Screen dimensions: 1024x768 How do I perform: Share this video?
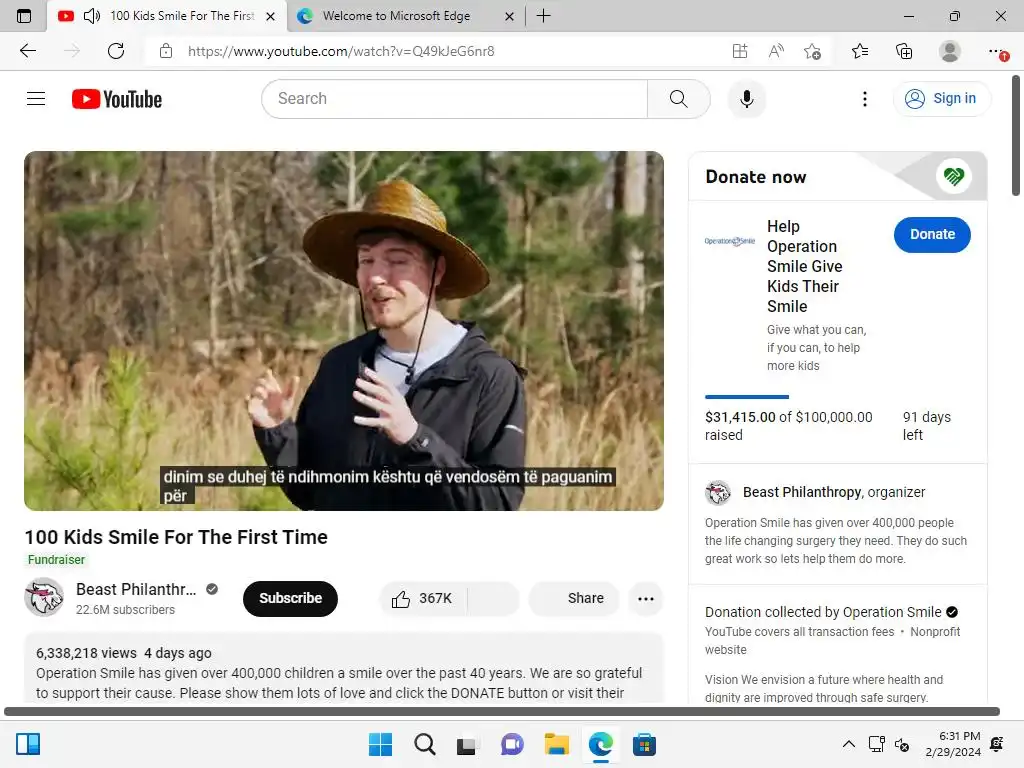(573, 598)
